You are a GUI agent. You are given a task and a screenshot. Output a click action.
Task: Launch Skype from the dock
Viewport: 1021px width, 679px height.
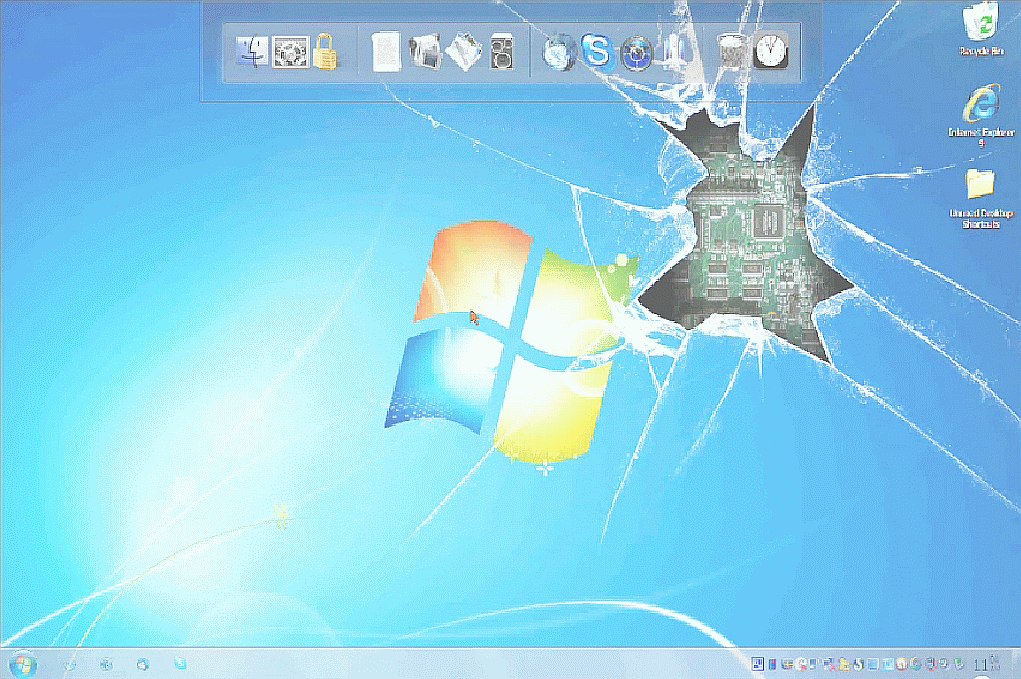tap(597, 50)
